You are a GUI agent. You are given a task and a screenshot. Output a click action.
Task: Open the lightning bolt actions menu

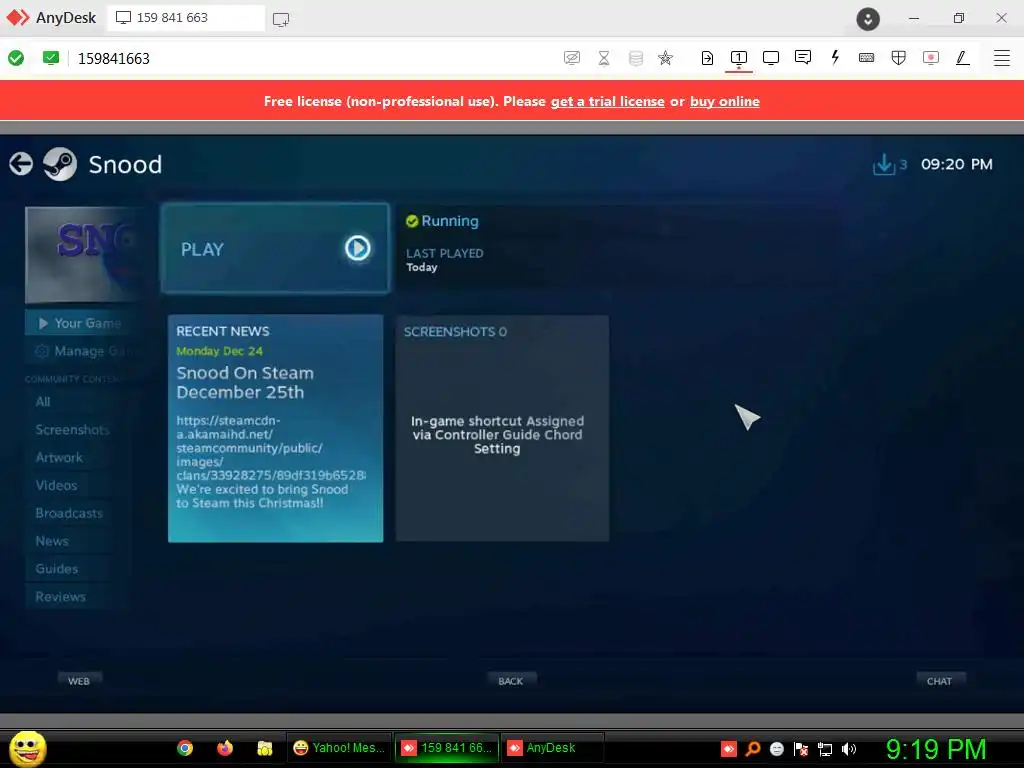835,58
